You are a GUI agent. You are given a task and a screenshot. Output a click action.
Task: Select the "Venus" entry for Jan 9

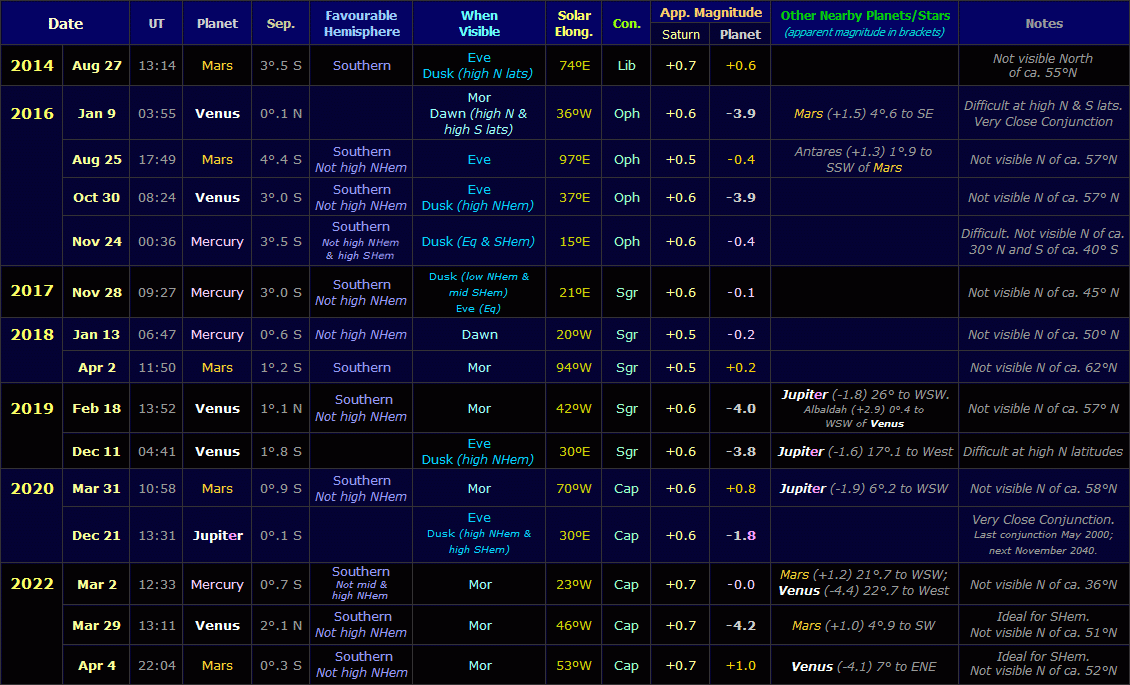(217, 113)
